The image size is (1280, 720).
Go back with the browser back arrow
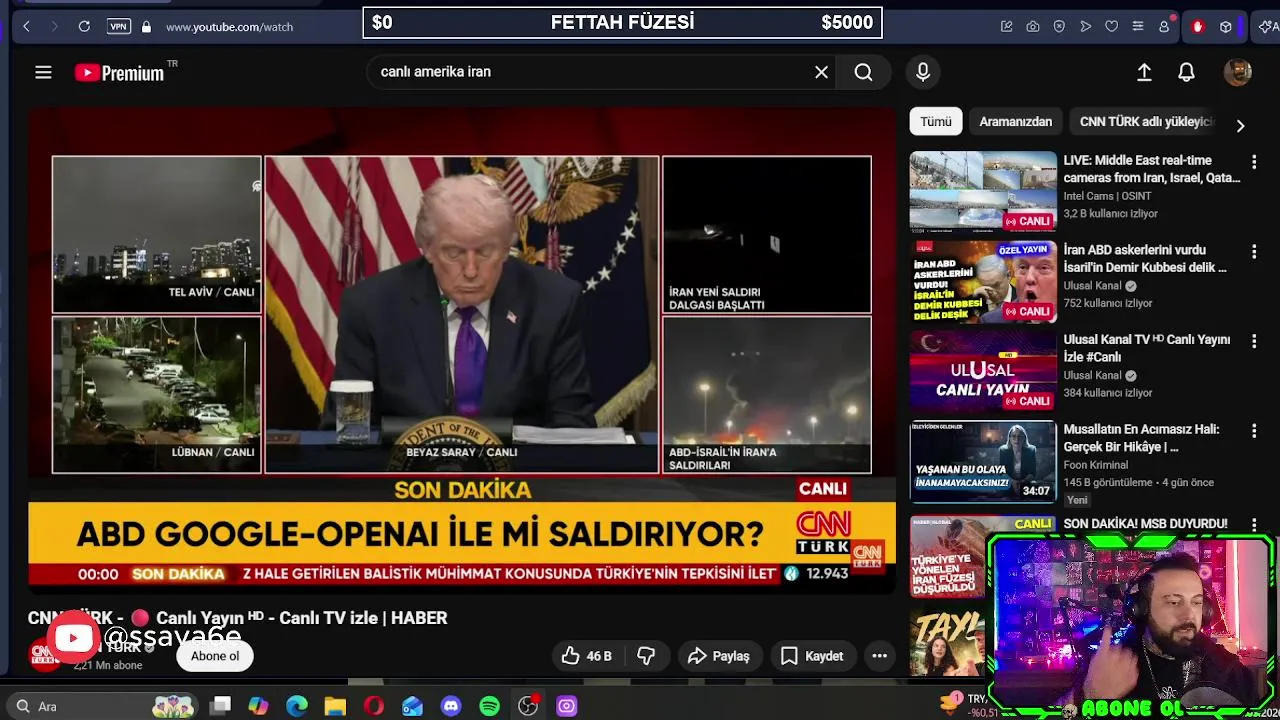27,26
